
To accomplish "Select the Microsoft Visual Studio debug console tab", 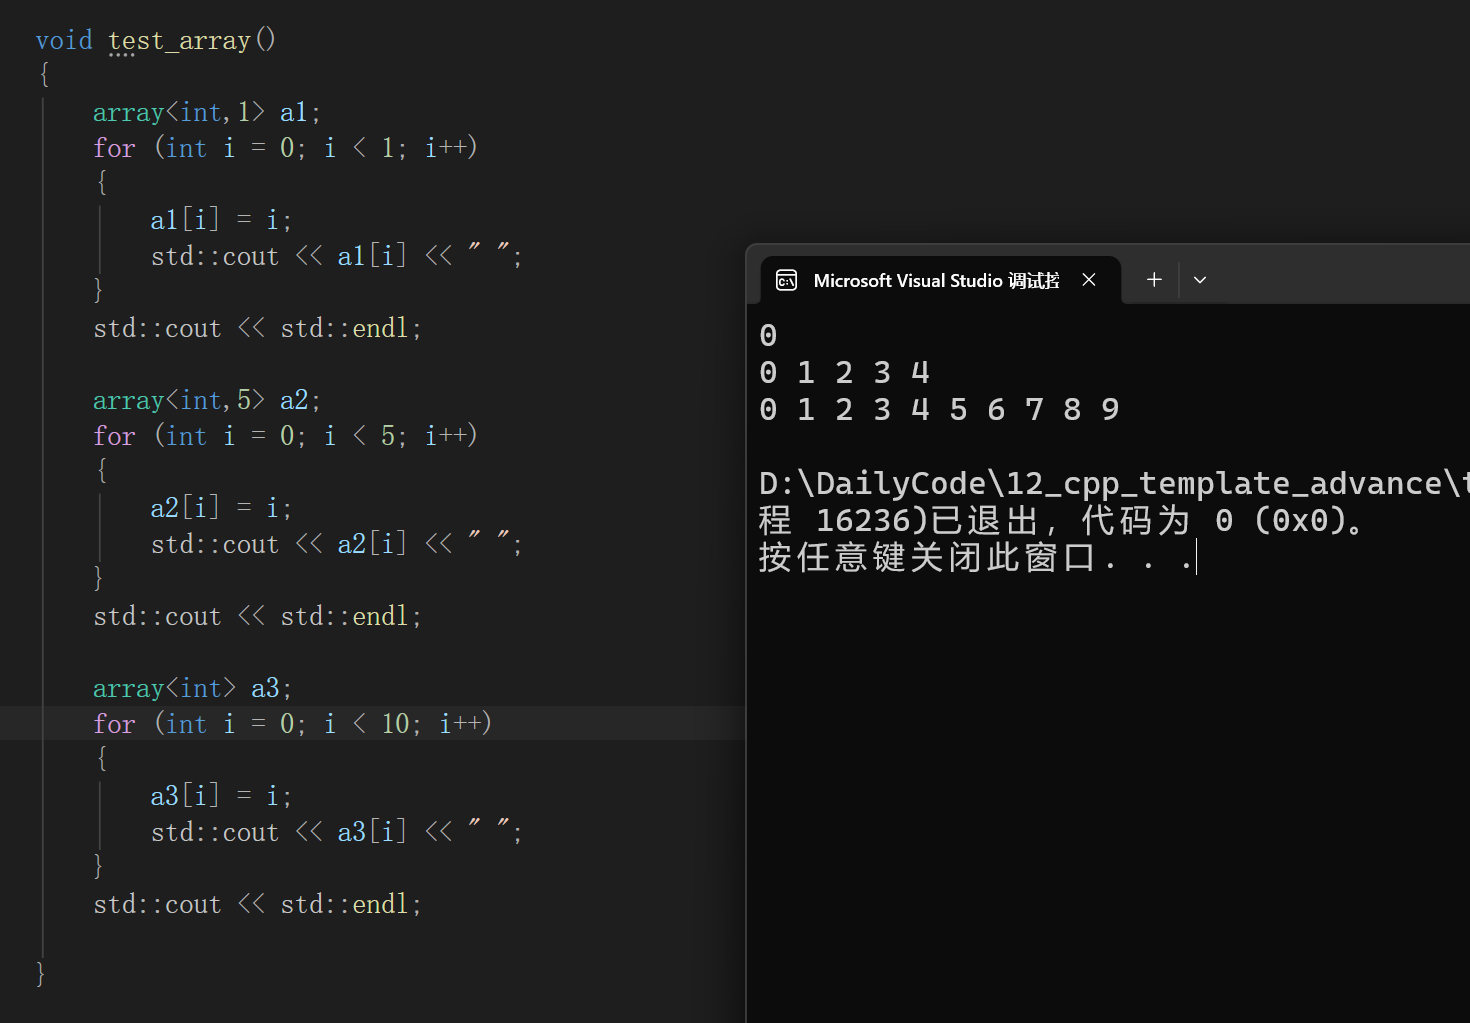I will [940, 280].
